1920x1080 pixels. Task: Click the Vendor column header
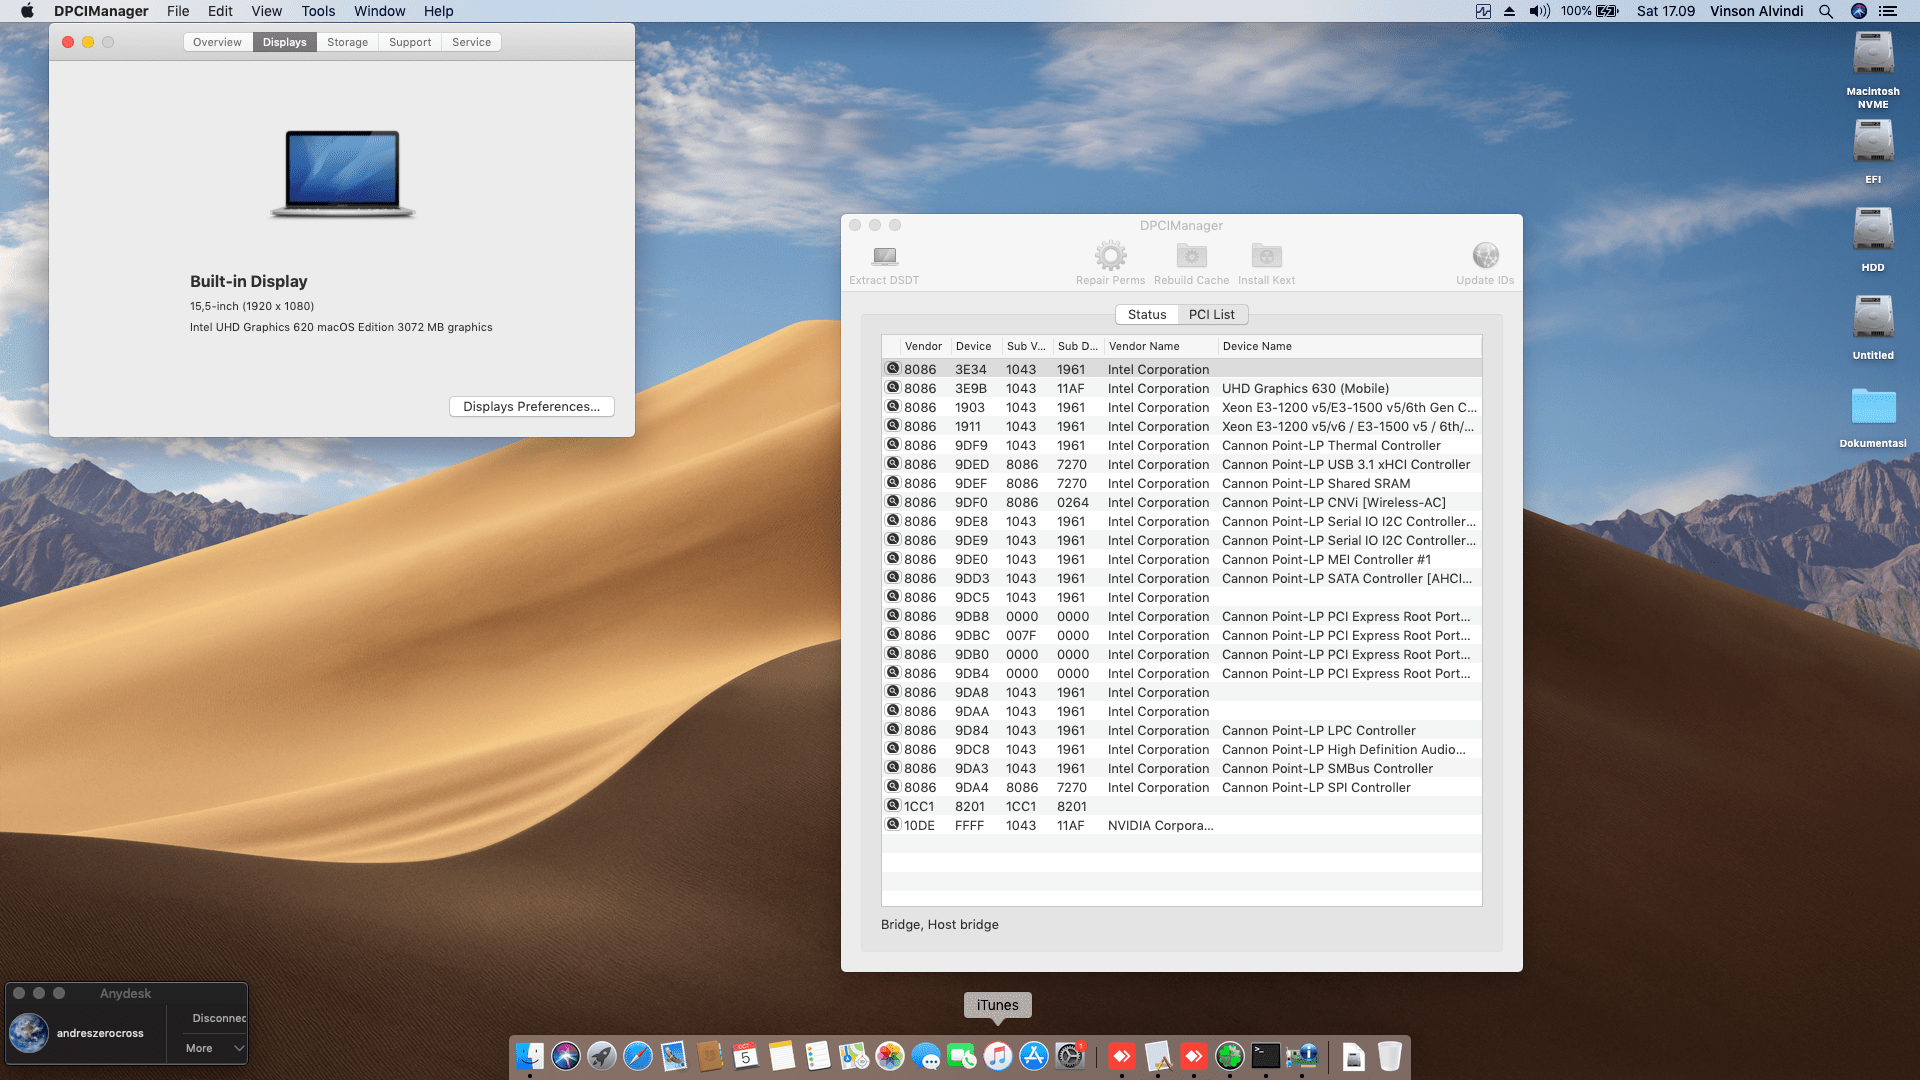923,346
